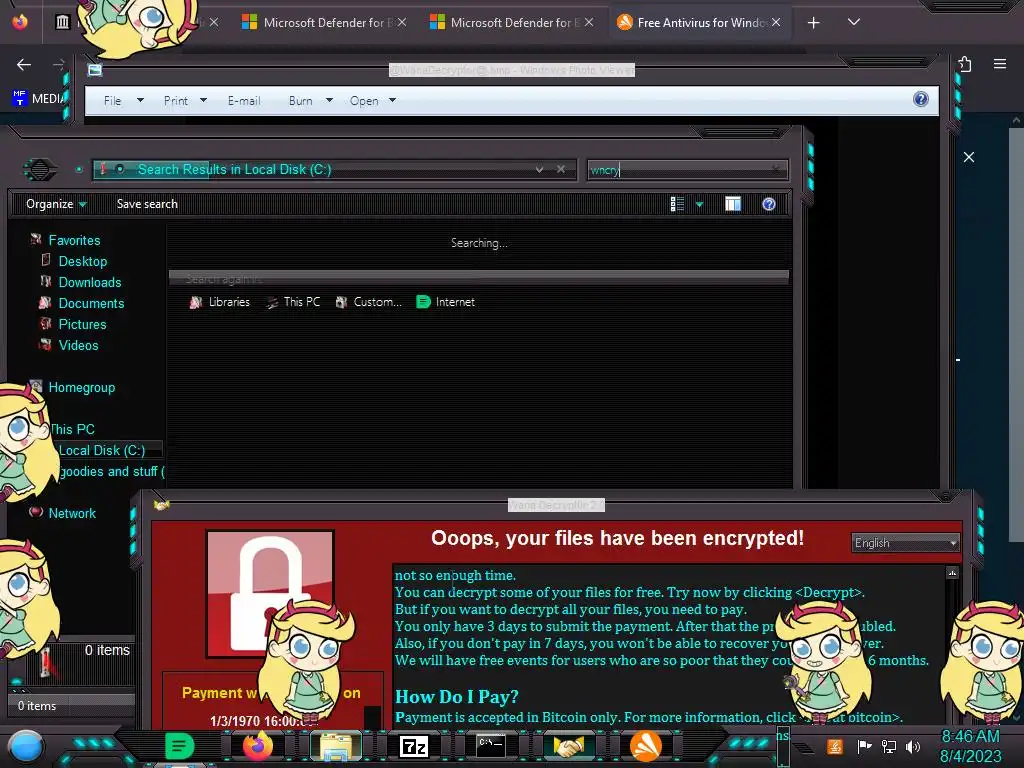Select Free Antivirus for Windows tab

pos(700,23)
